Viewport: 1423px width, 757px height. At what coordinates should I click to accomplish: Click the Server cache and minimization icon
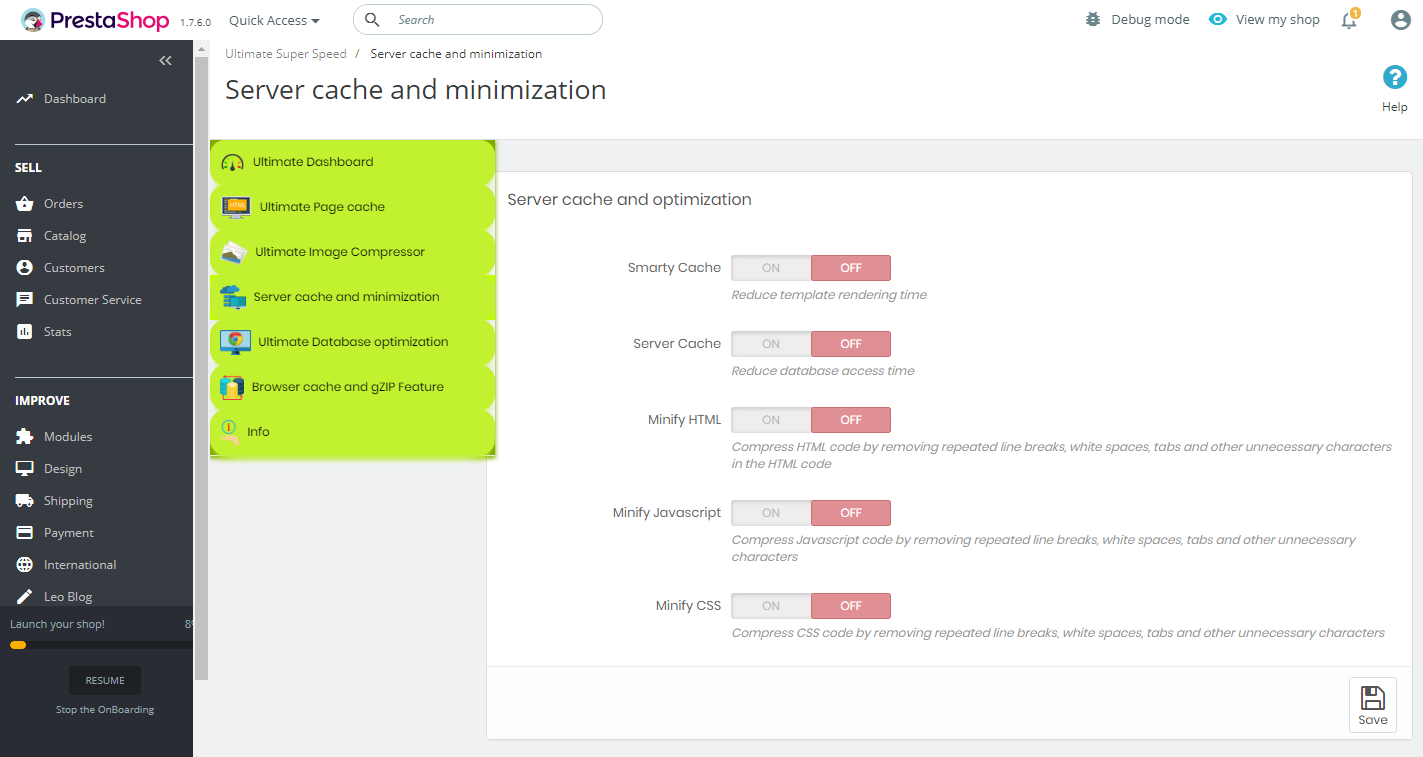point(233,297)
